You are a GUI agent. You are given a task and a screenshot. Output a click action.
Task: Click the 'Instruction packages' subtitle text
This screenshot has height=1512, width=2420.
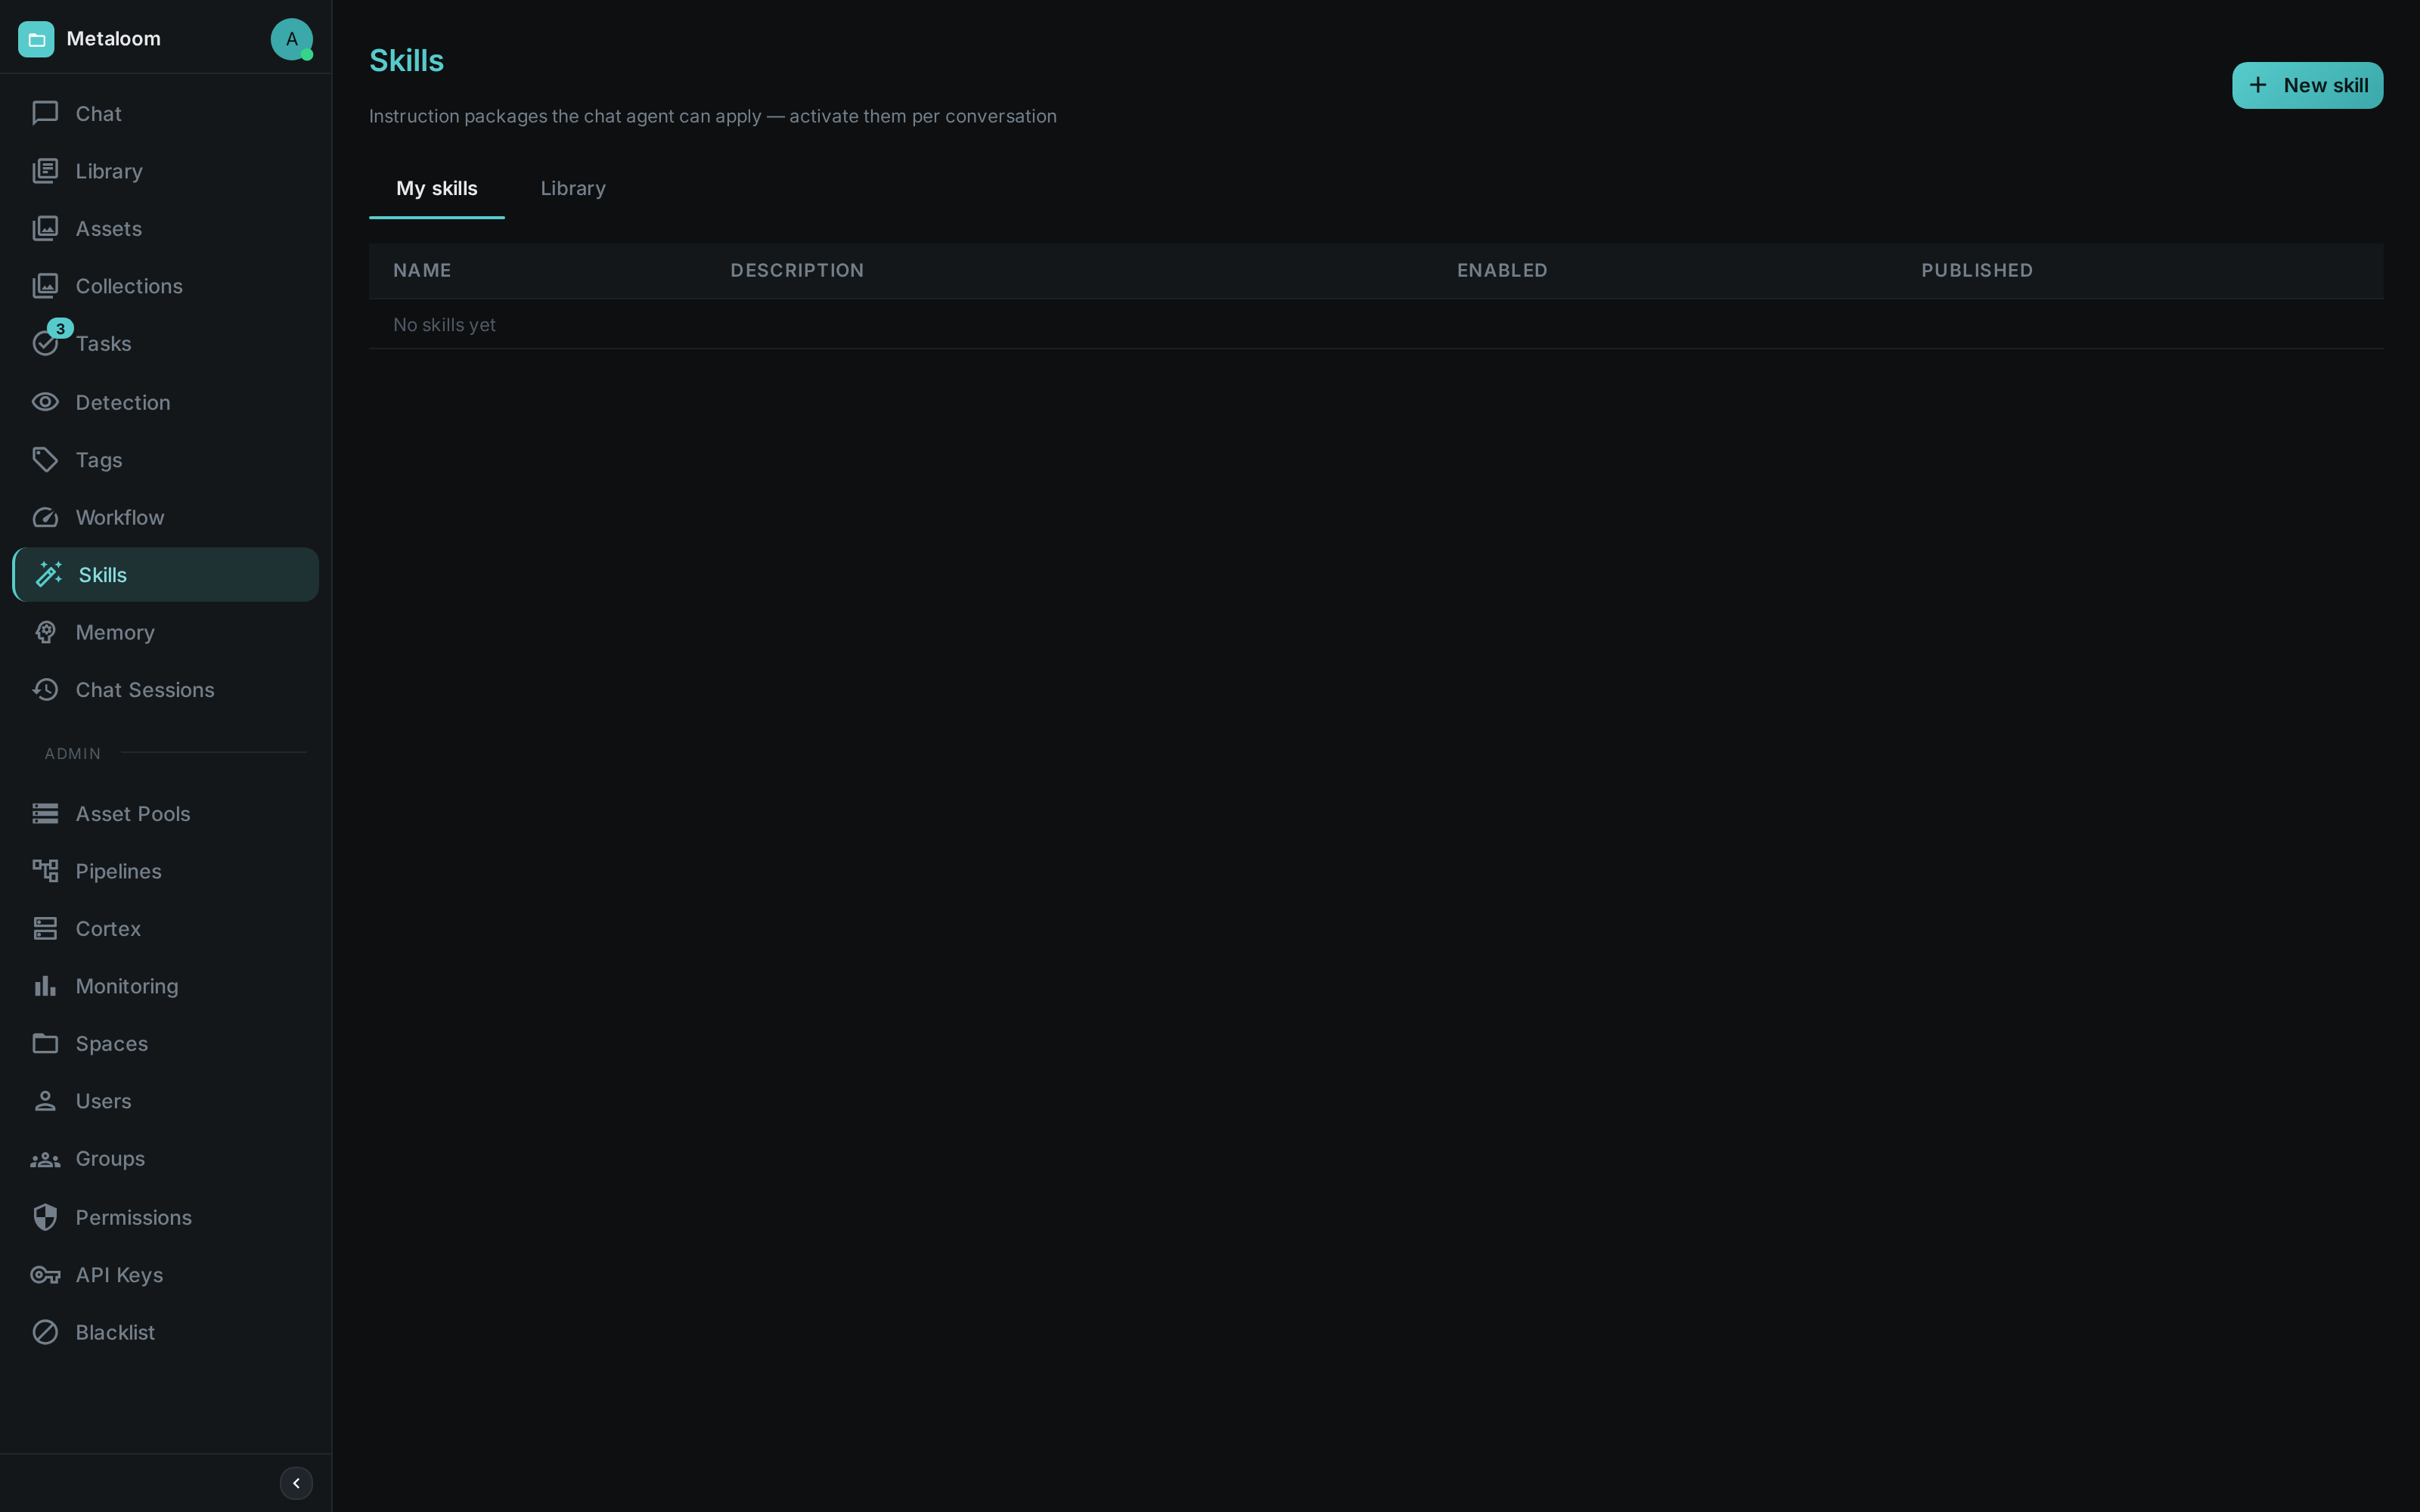click(712, 116)
